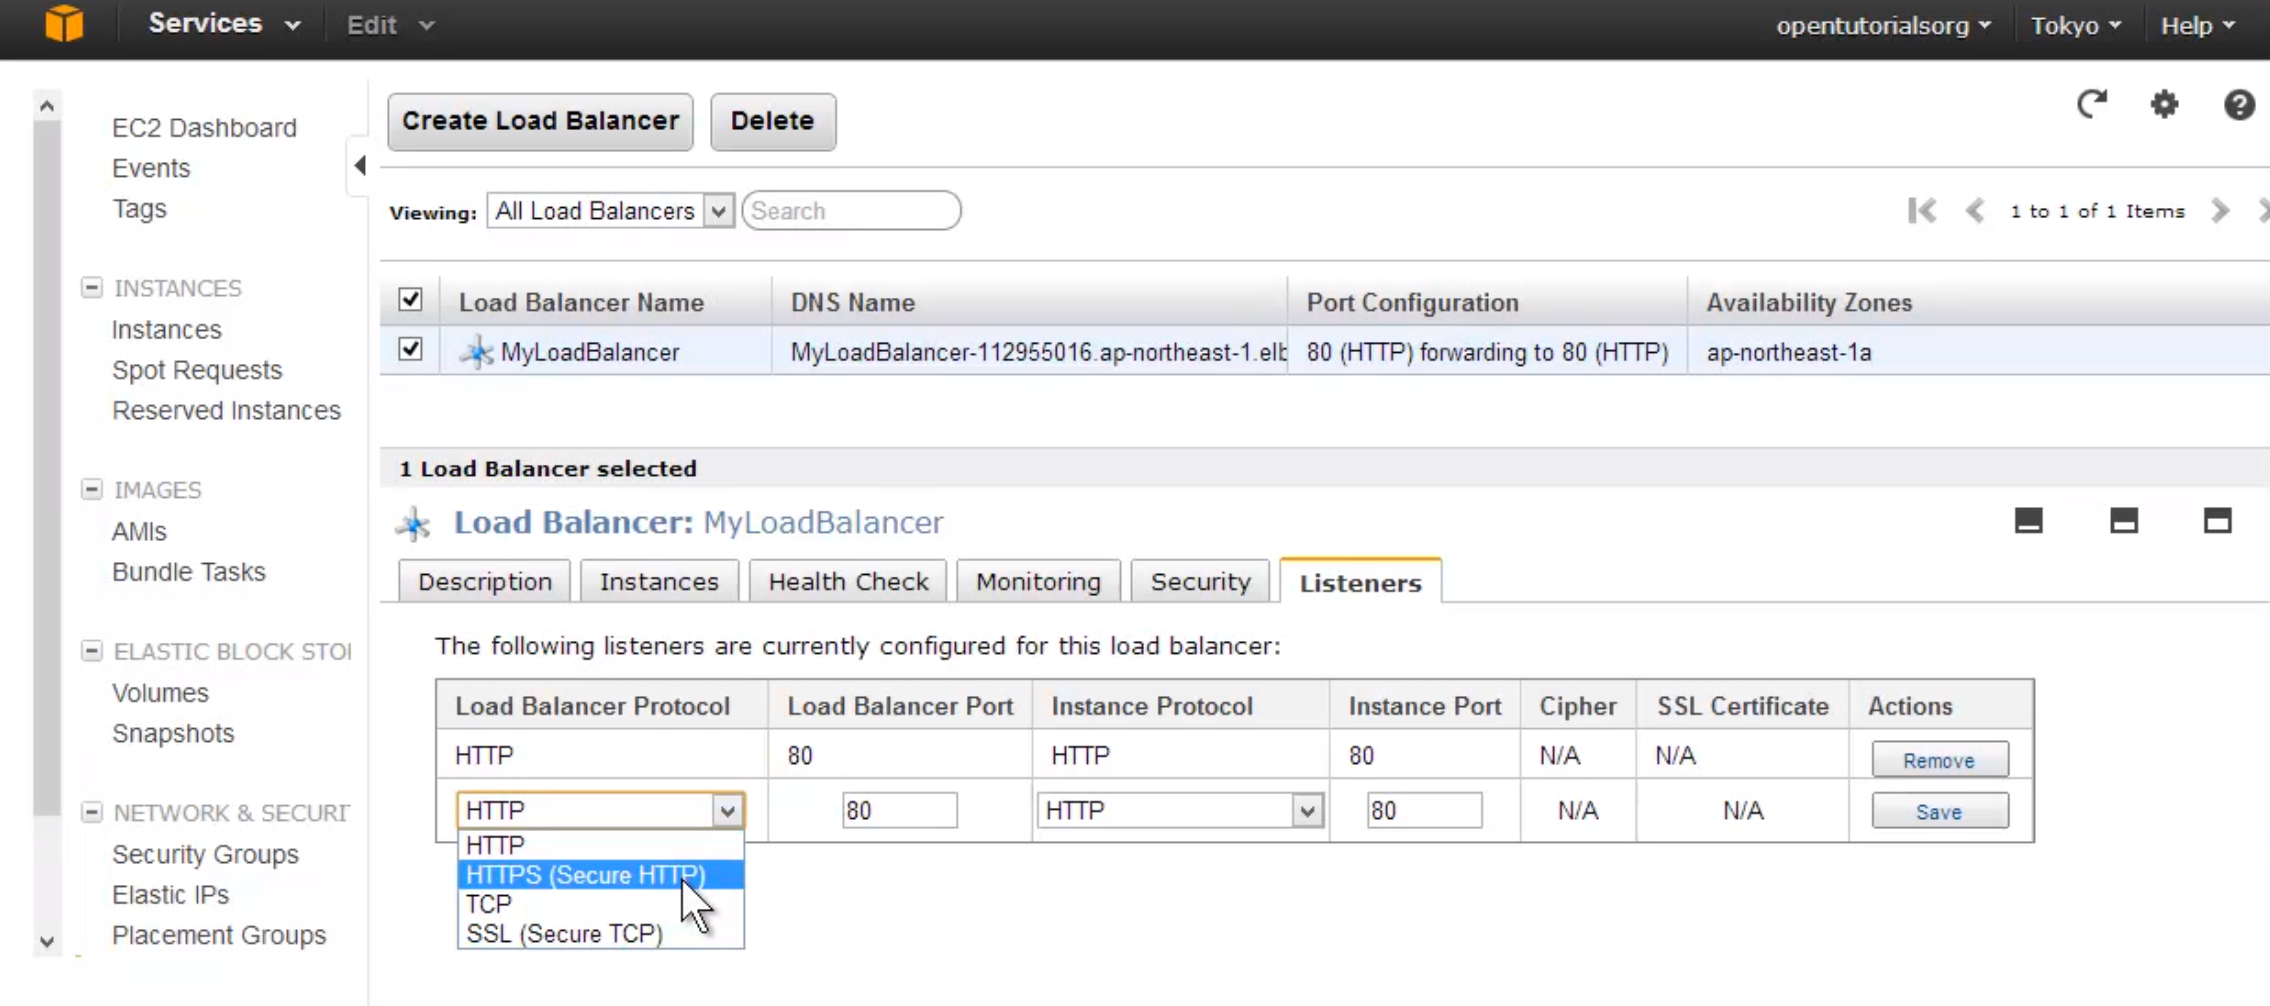Click the Delete button

coord(773,121)
